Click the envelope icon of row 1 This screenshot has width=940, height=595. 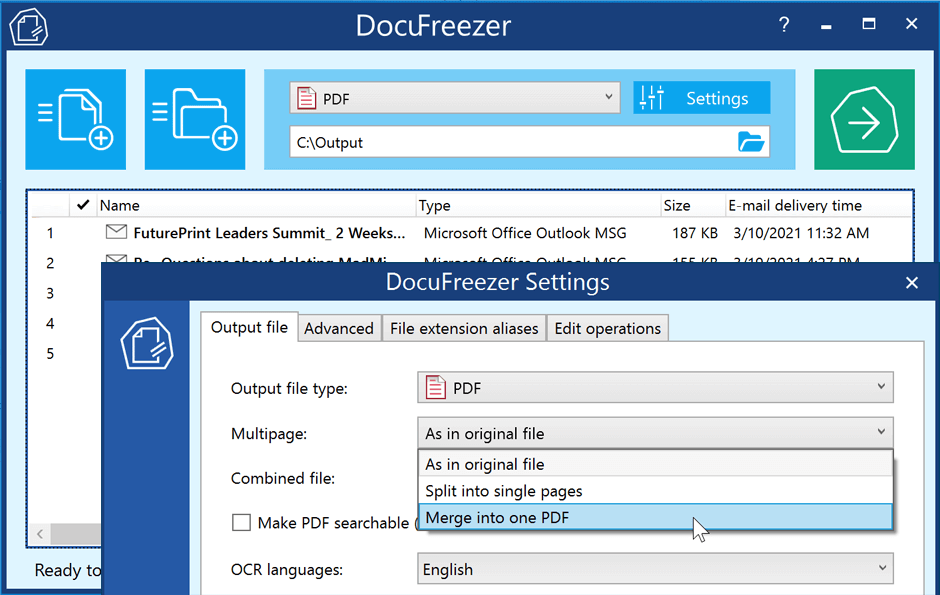coord(116,231)
